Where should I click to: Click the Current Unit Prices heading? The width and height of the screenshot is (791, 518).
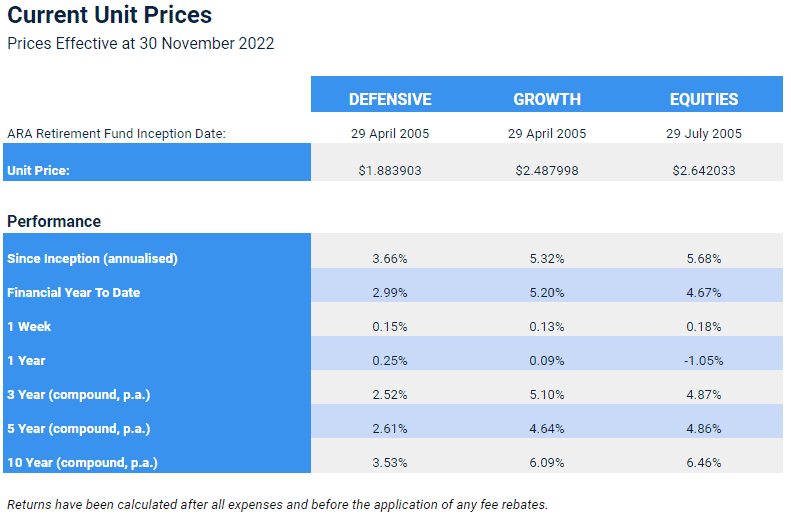coord(109,15)
